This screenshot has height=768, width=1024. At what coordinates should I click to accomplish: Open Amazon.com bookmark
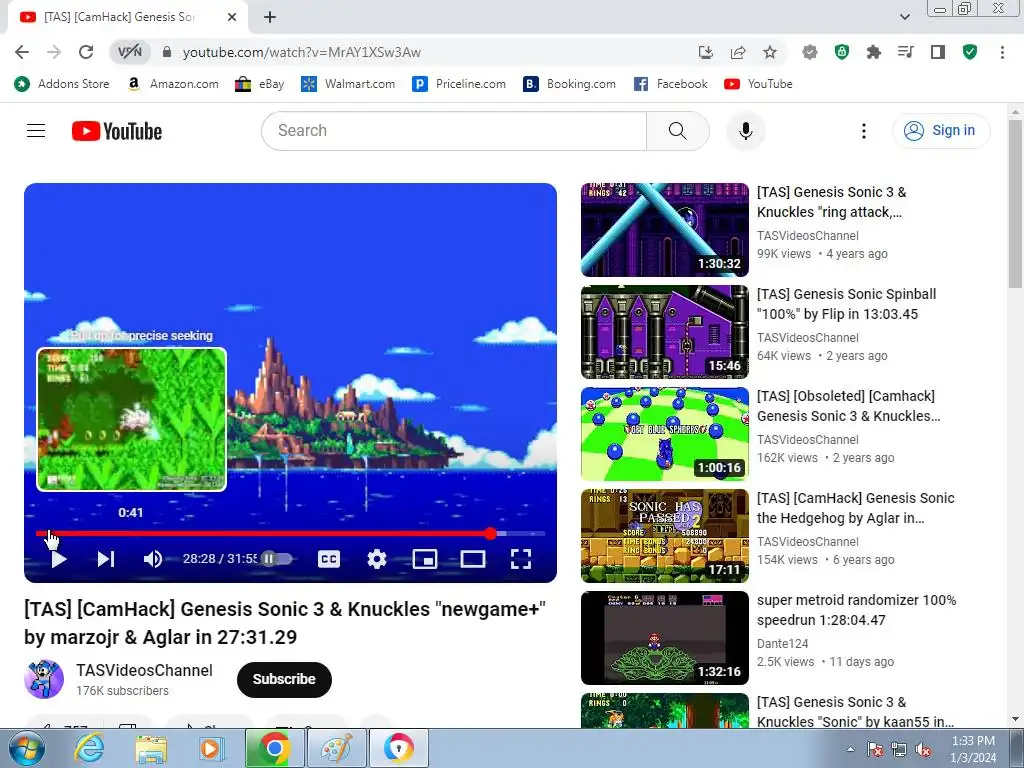(x=173, y=84)
